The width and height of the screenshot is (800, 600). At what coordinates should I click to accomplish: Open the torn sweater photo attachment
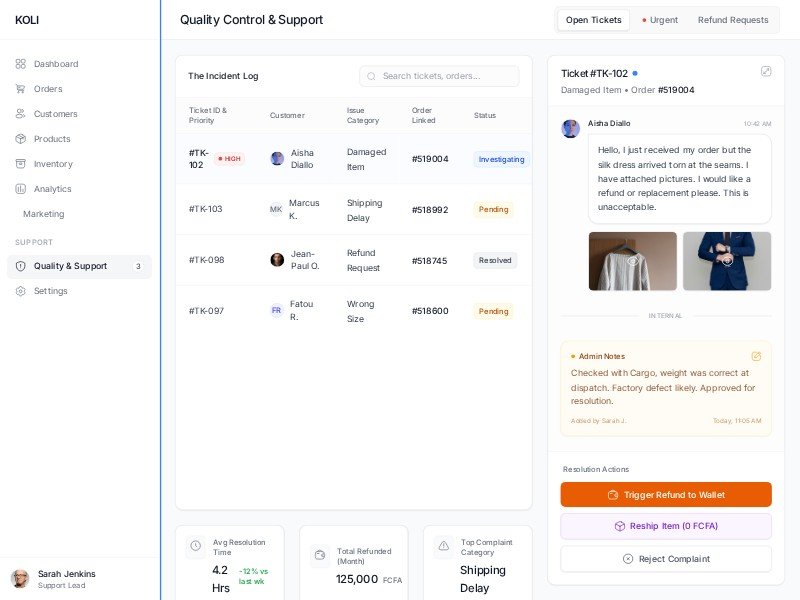(x=632, y=261)
